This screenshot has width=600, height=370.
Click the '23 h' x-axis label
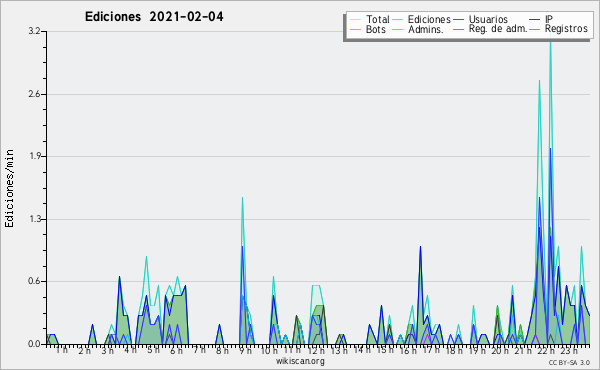point(569,350)
